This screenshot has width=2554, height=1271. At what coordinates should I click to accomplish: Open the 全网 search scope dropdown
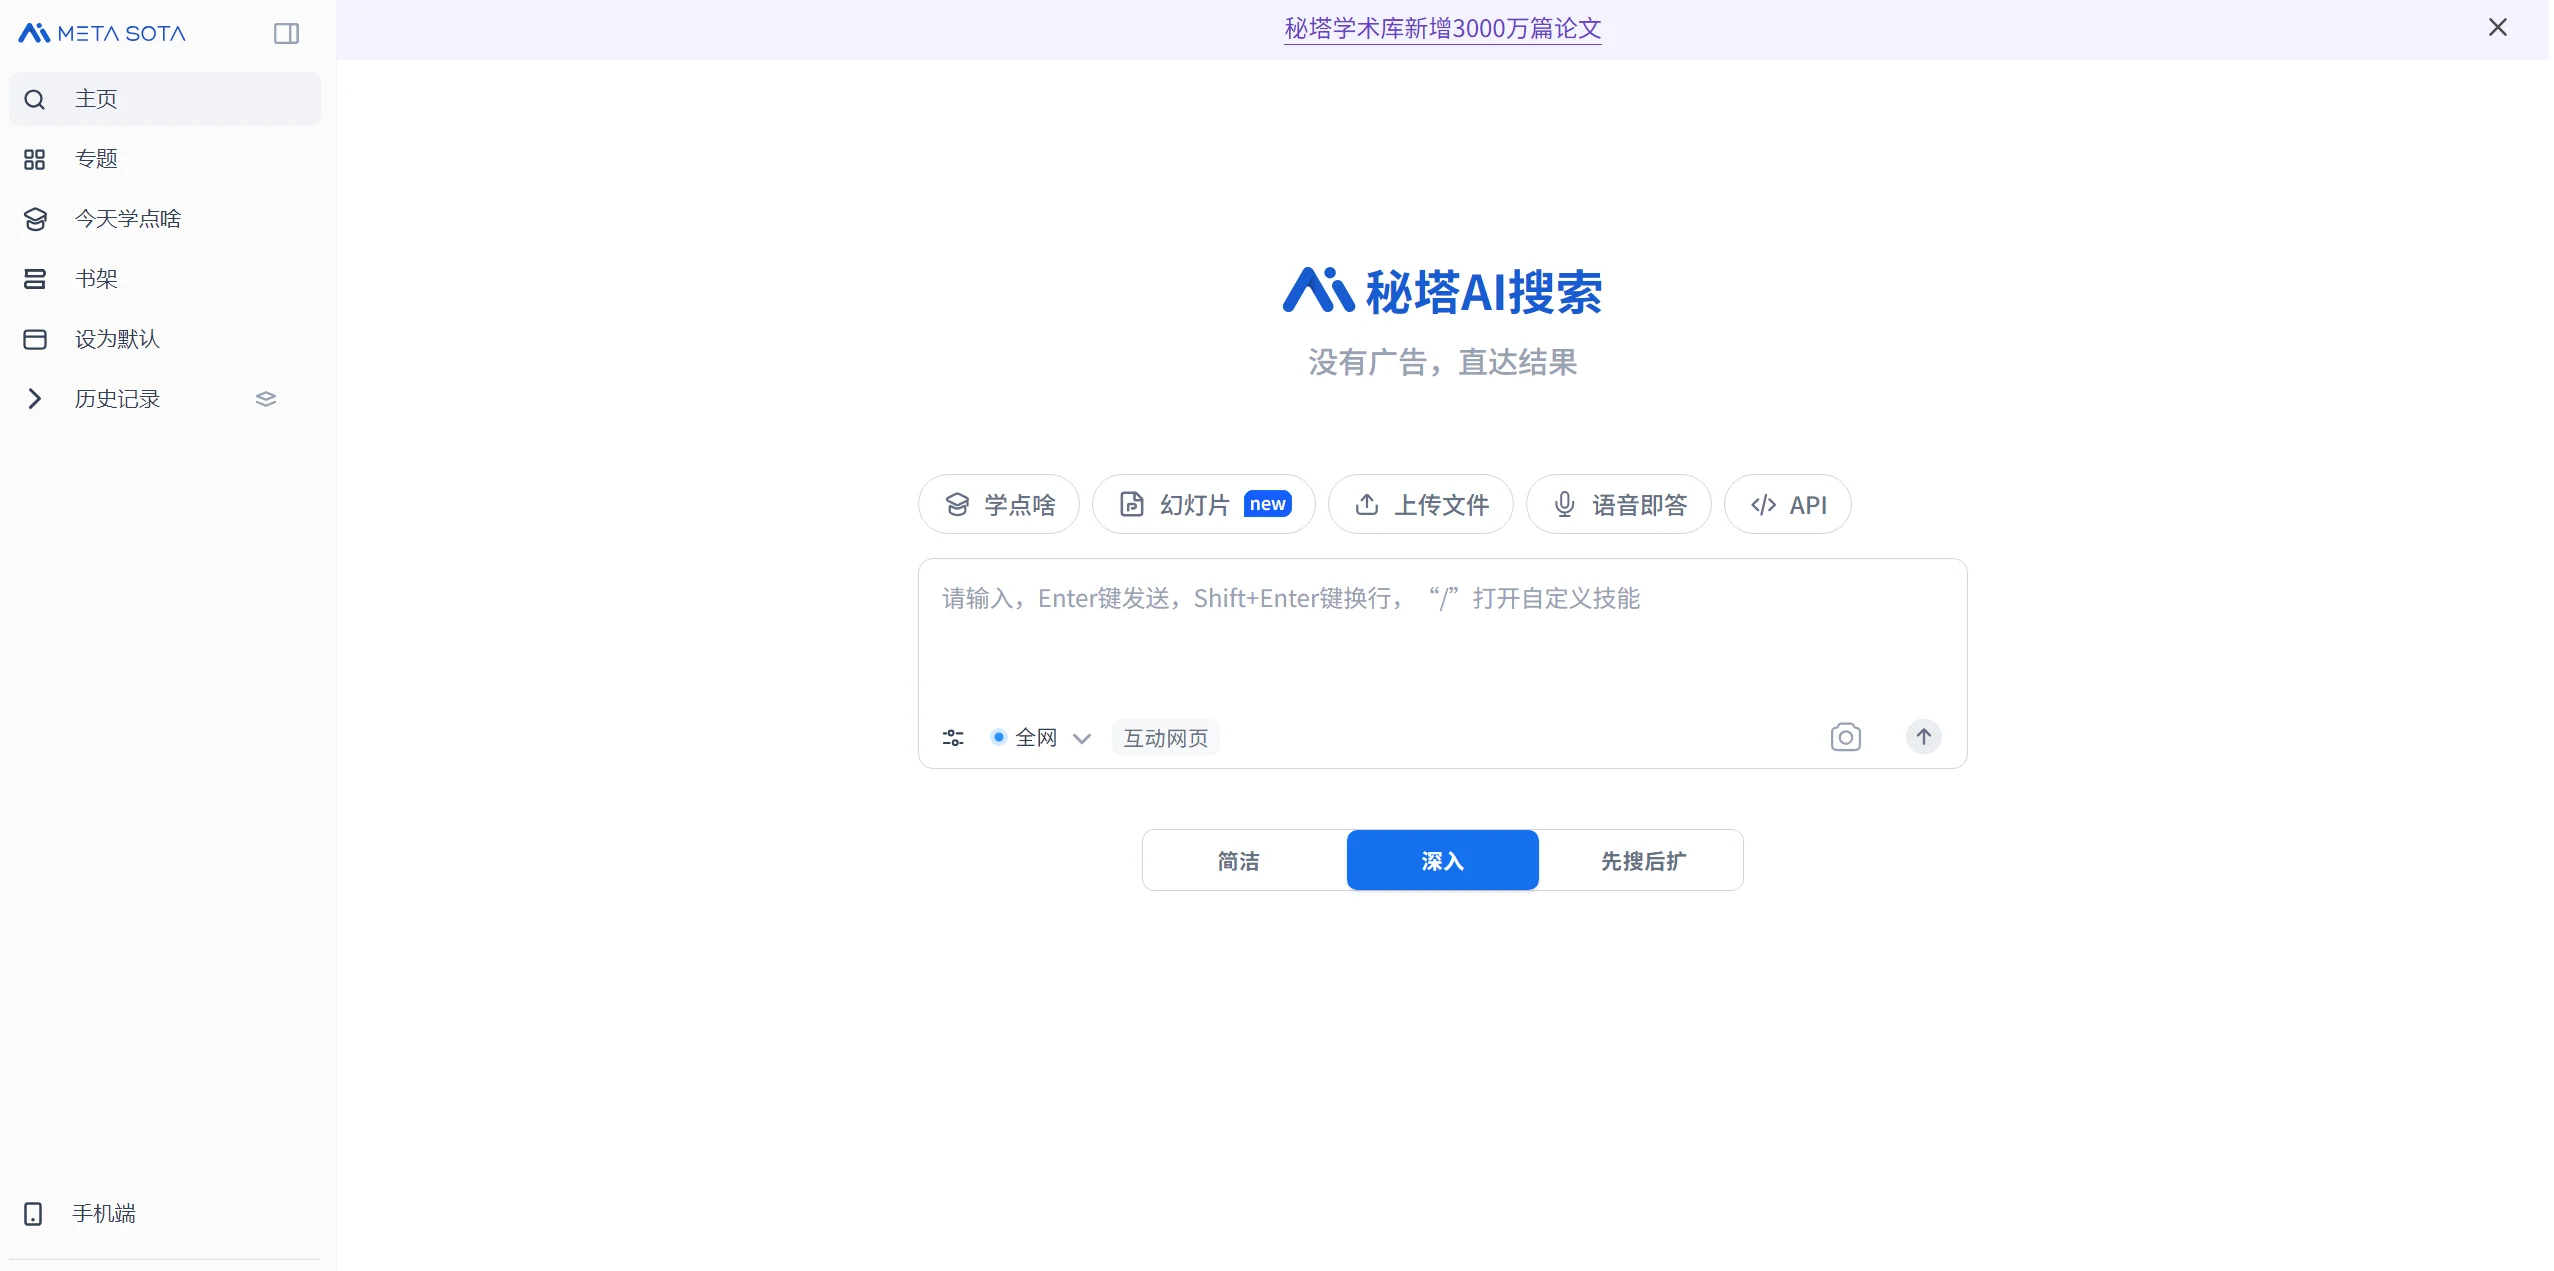[1040, 737]
